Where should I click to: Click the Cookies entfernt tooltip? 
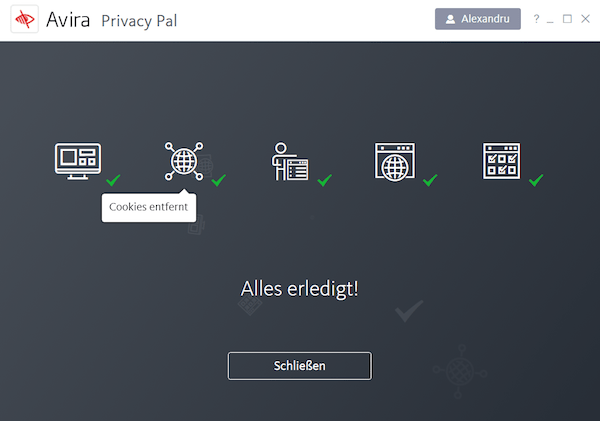tap(149, 207)
